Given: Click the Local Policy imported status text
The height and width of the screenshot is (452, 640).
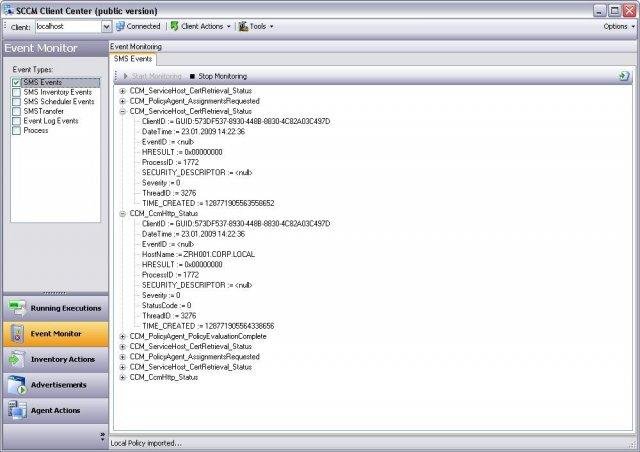Looking at the screenshot, I should [x=146, y=443].
